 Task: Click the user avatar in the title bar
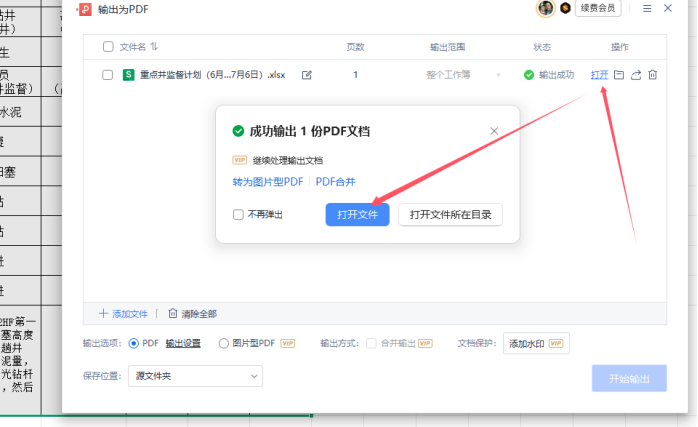(546, 9)
